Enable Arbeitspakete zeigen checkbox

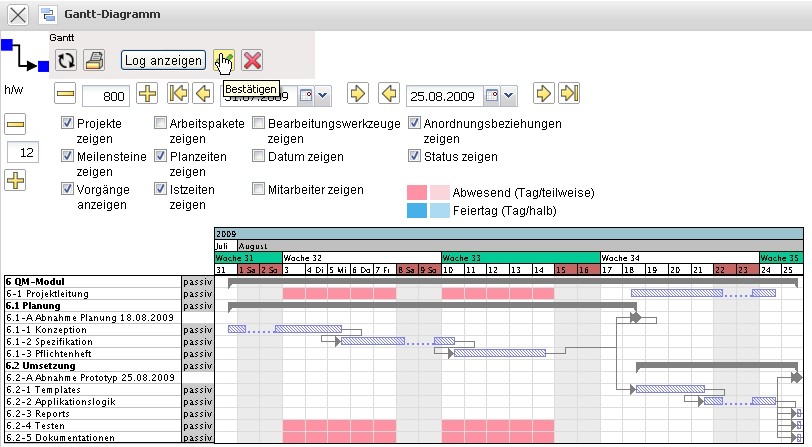[160, 124]
